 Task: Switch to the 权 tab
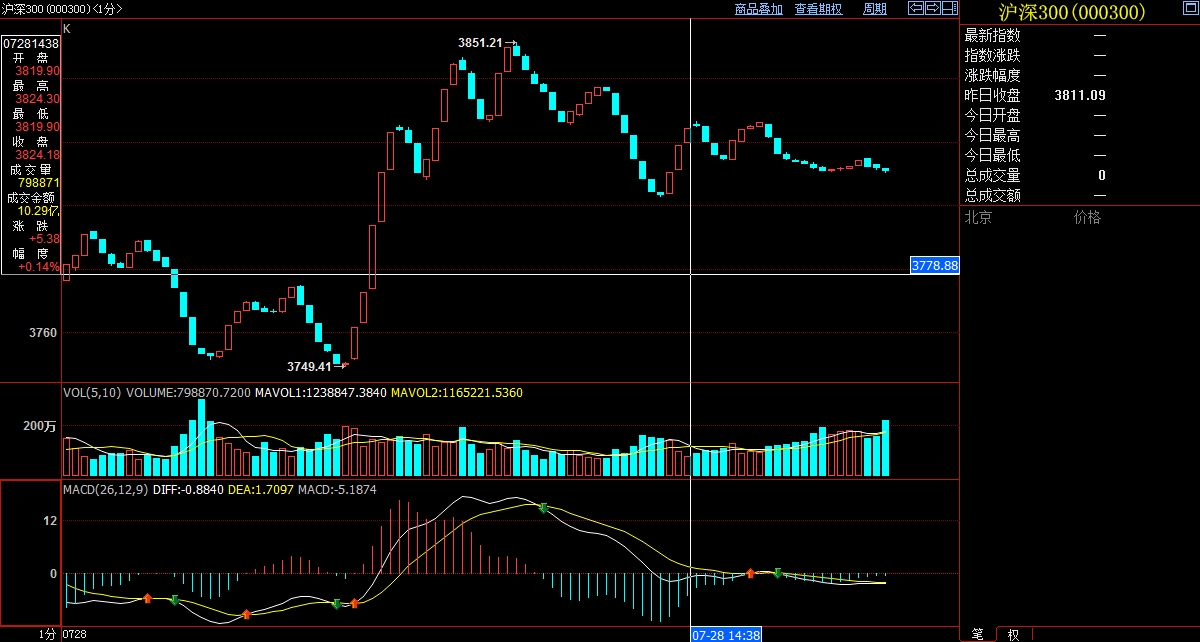pos(1013,634)
